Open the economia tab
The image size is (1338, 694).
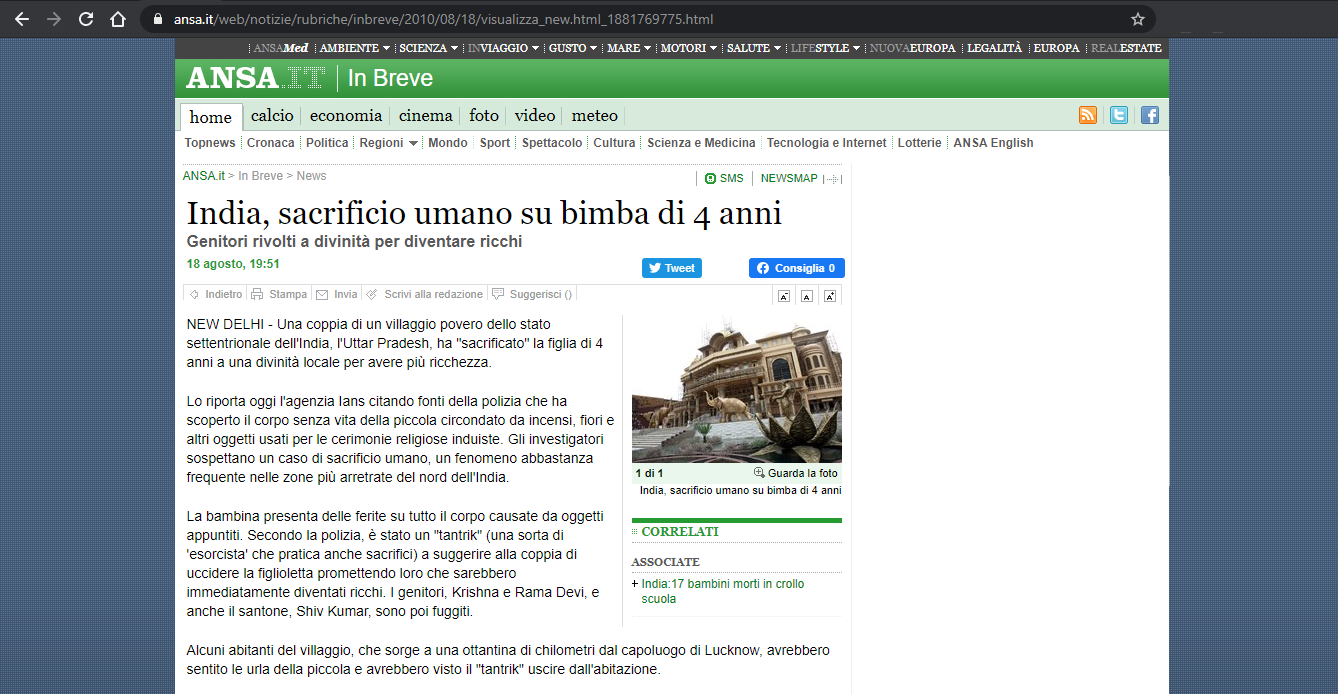346,115
